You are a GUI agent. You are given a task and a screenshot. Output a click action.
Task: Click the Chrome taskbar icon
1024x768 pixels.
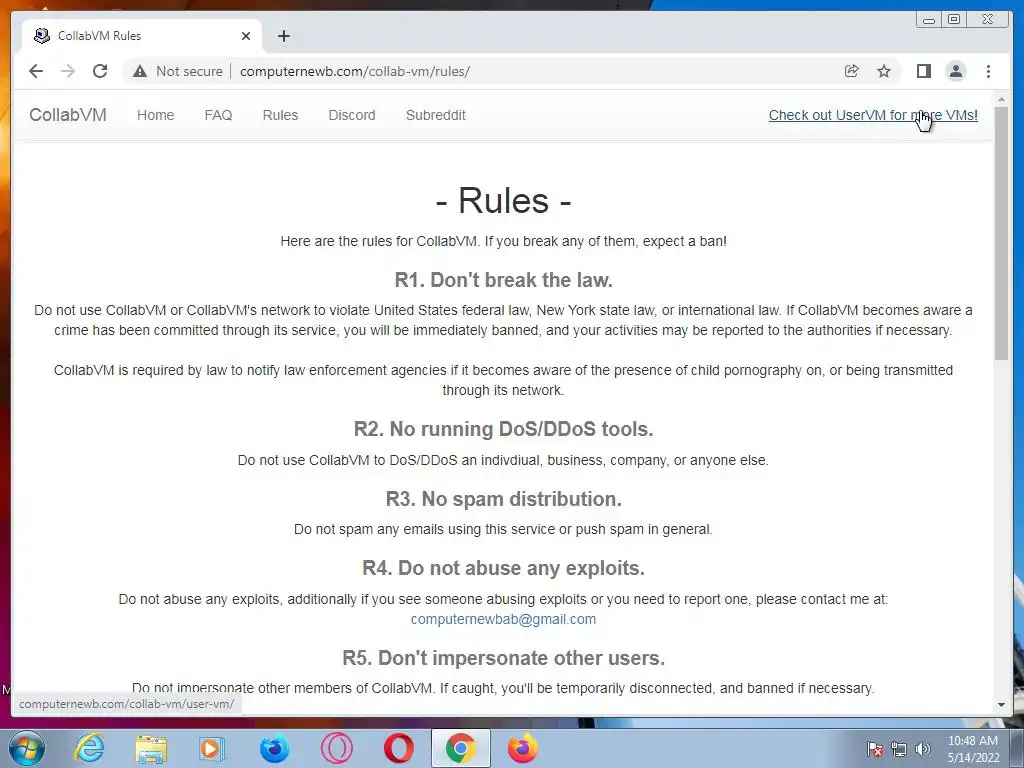click(x=460, y=748)
